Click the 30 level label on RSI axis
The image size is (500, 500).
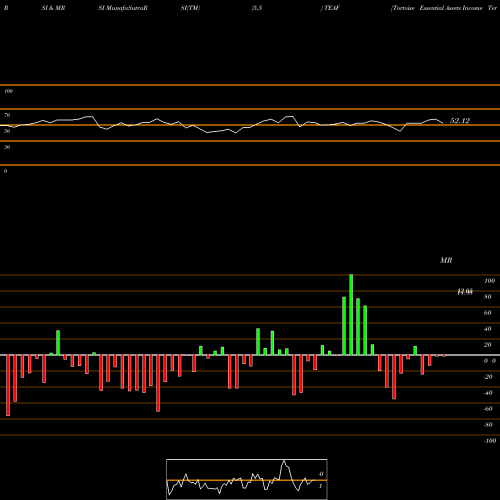(7, 147)
